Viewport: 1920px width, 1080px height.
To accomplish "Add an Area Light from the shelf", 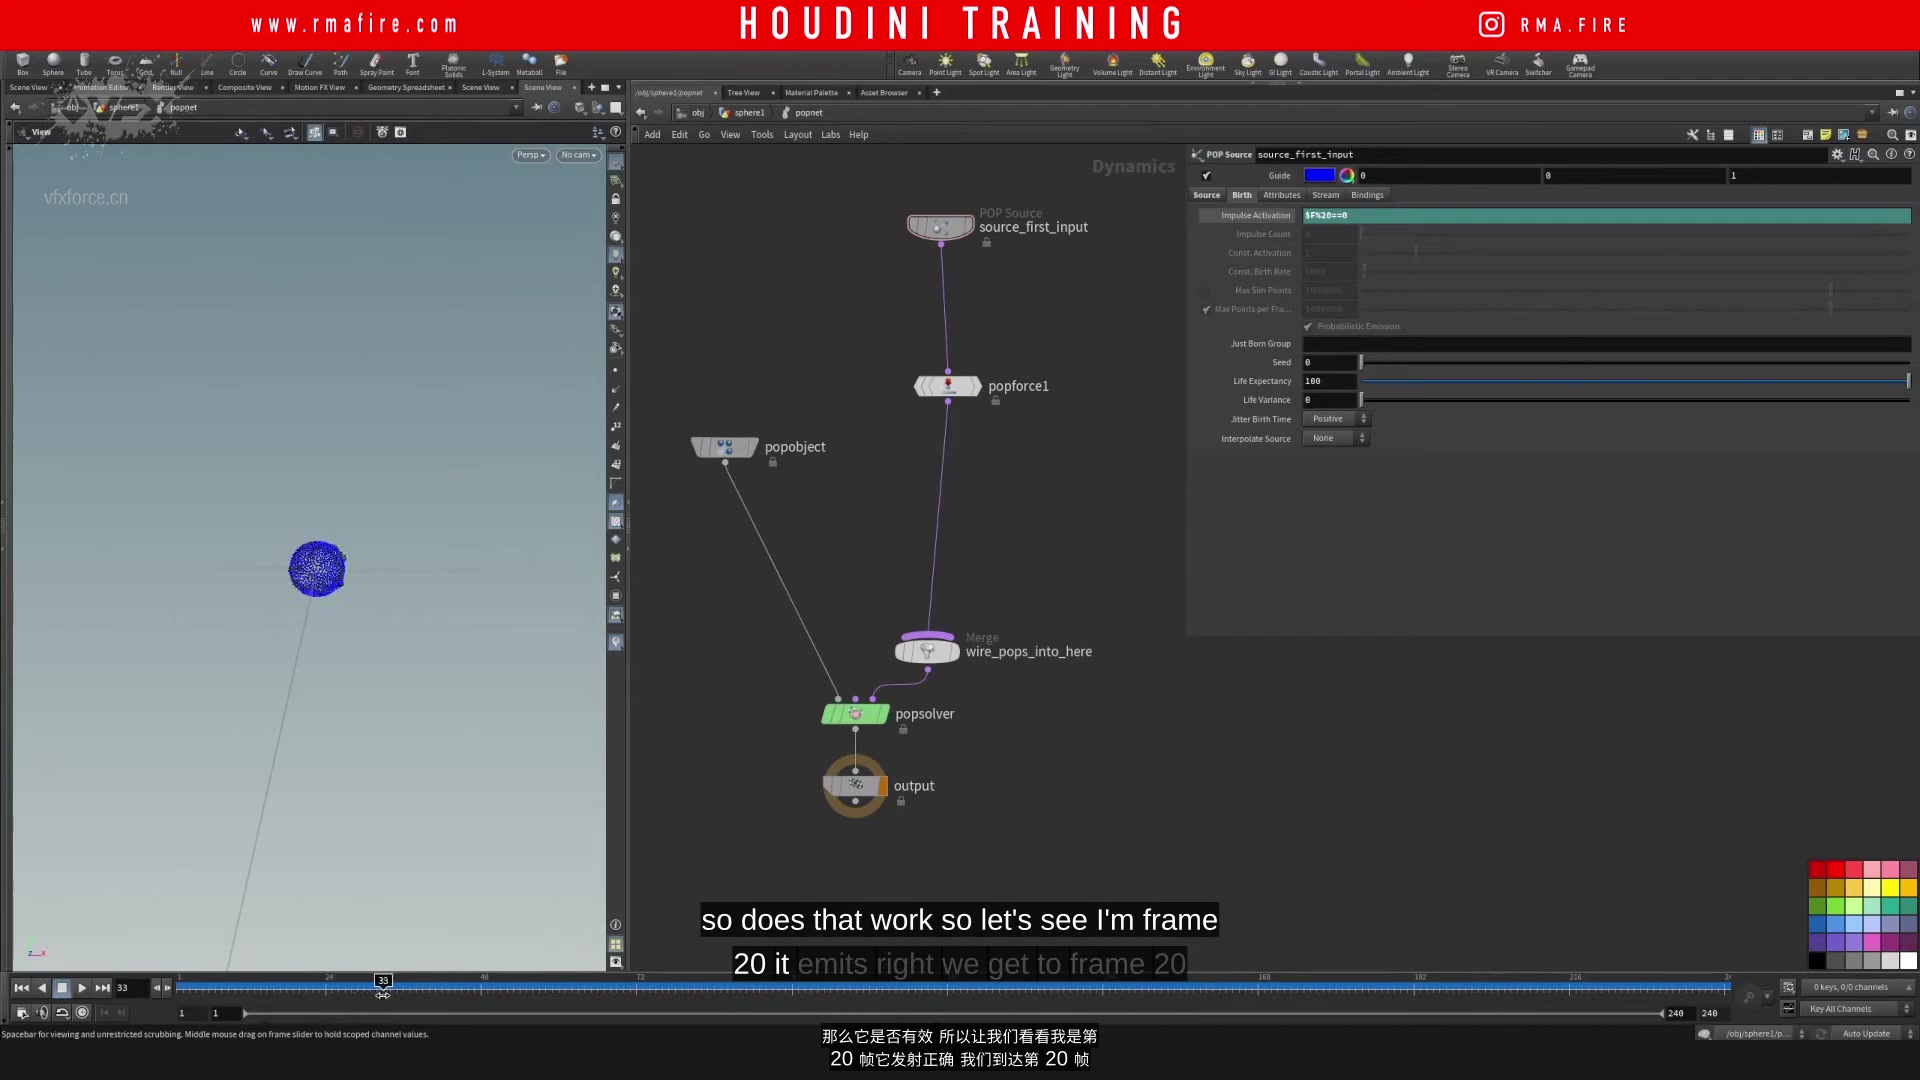I will 1021,65.
